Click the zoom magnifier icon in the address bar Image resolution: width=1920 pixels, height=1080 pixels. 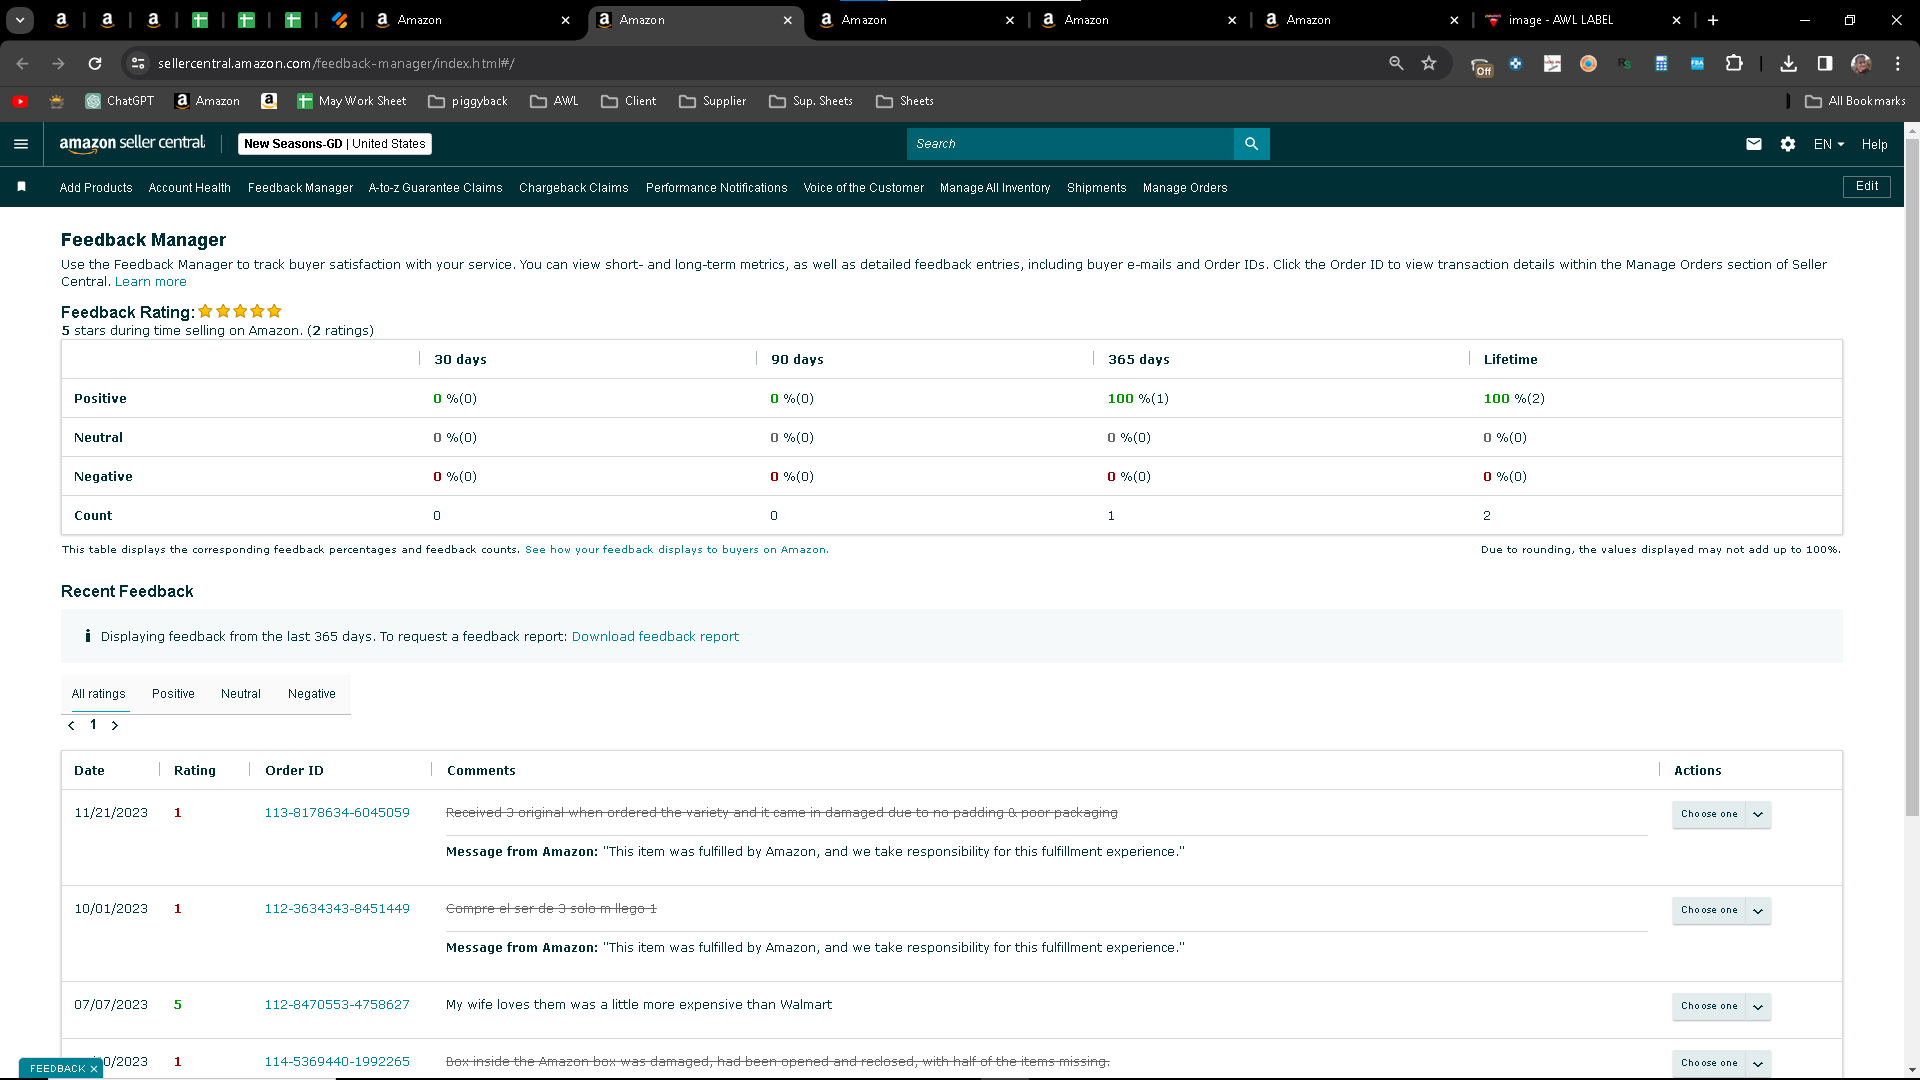coord(1396,63)
